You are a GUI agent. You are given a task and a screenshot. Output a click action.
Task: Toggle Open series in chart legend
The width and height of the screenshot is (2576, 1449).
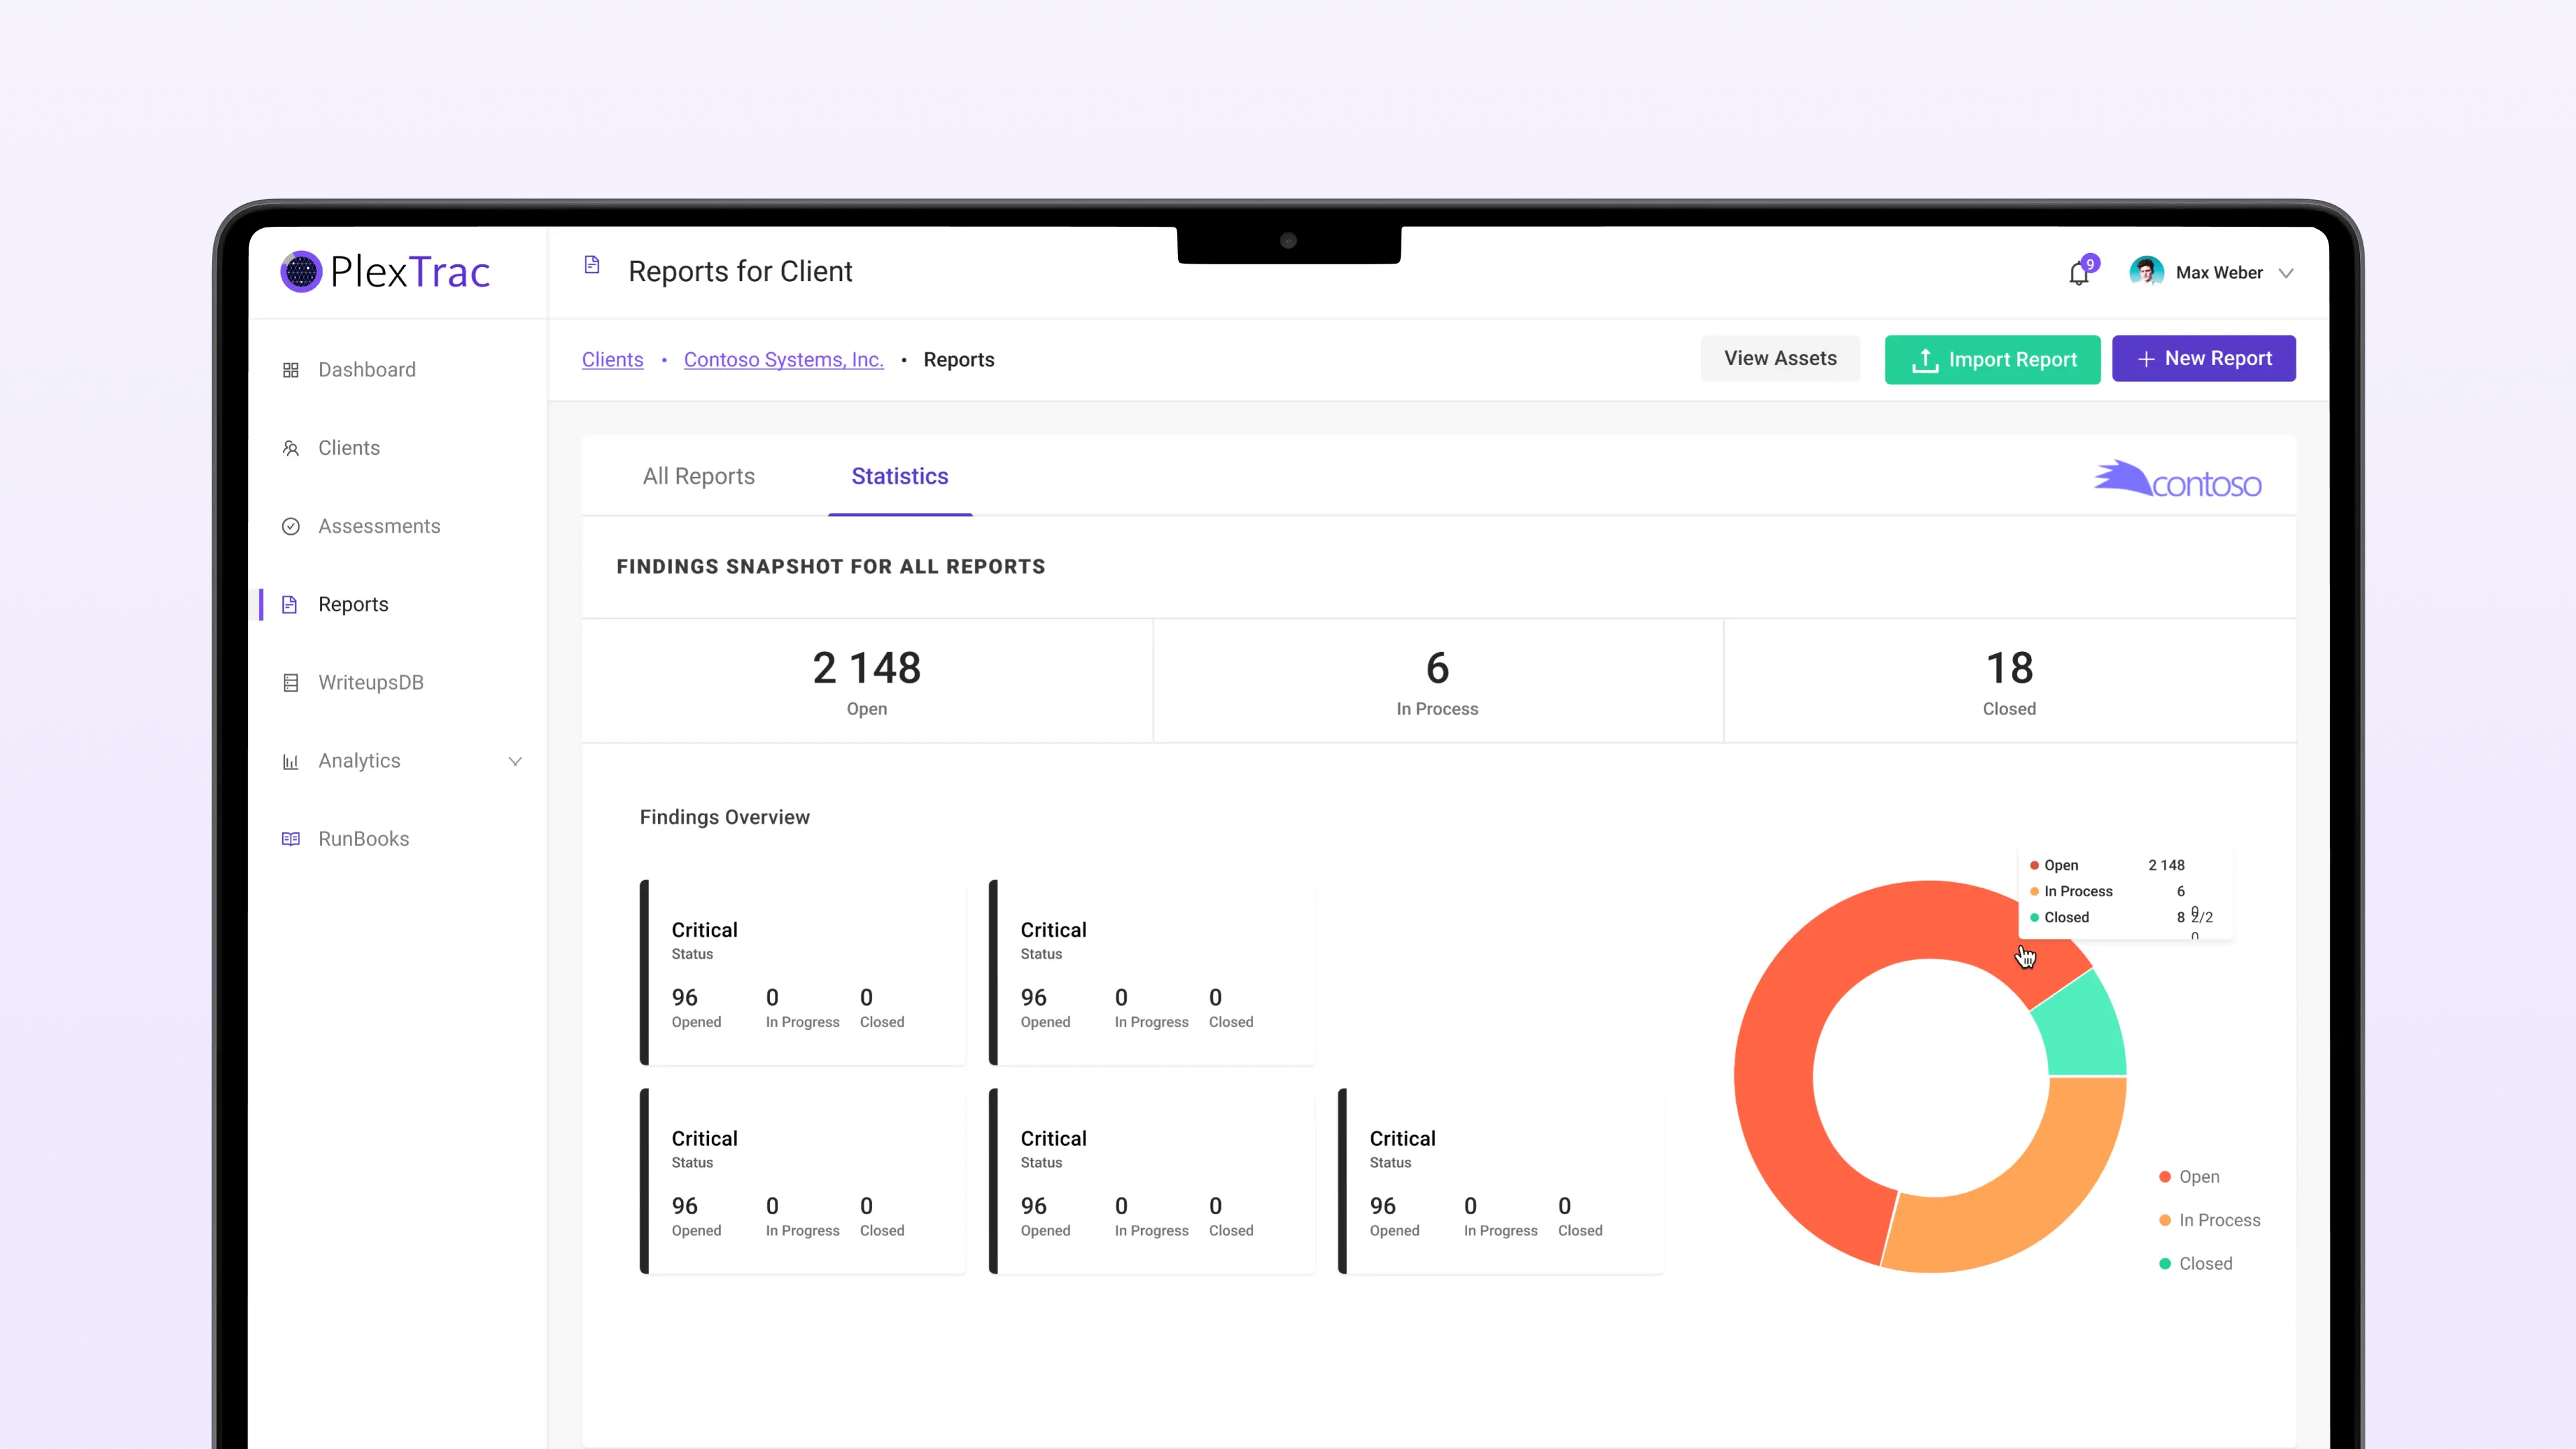[x=2190, y=1177]
